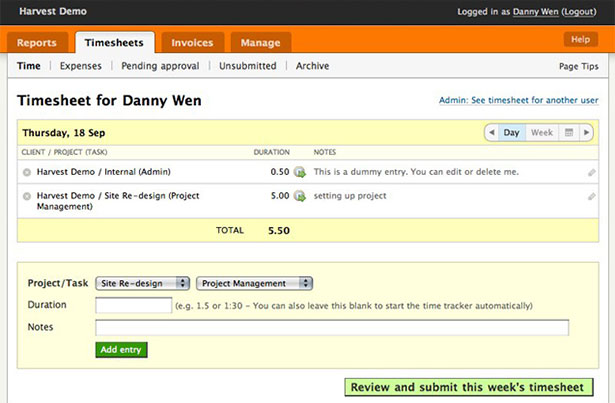This screenshot has width=615, height=403.
Task: Open the Reports tab
Action: coord(37,42)
